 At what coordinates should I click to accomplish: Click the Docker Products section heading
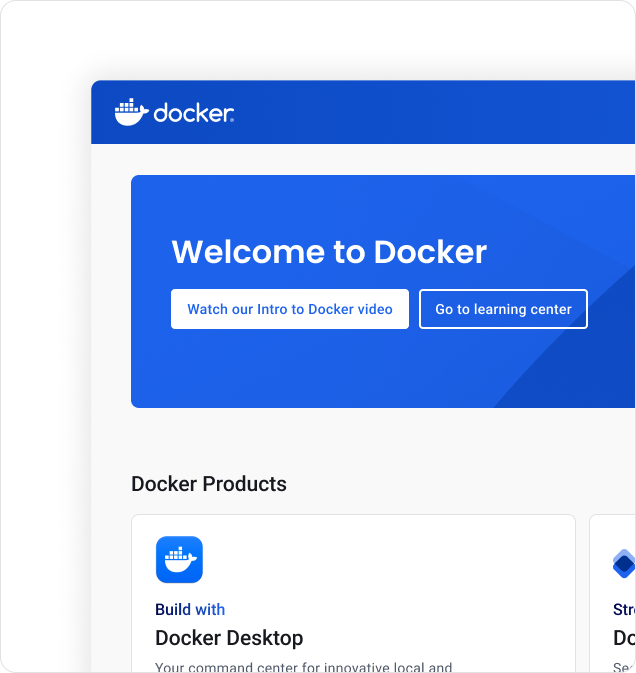pyautogui.click(x=209, y=484)
